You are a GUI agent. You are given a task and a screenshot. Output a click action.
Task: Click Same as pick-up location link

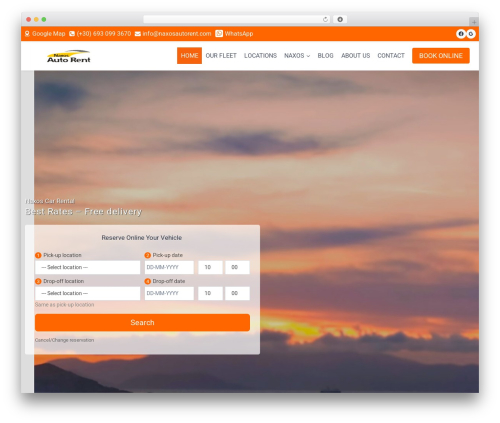[x=64, y=305]
